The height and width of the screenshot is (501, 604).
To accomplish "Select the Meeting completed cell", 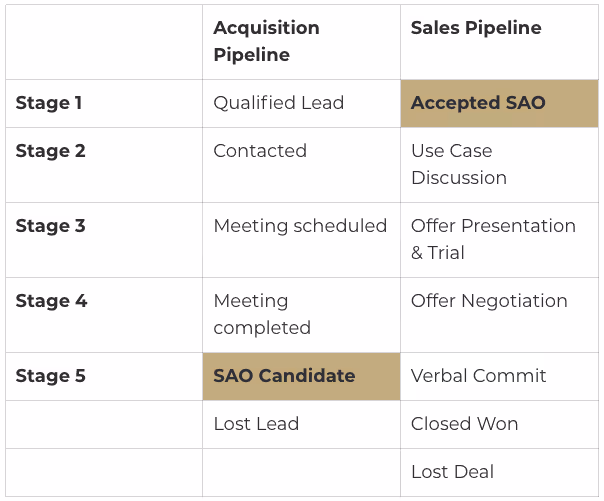I will (x=301, y=315).
